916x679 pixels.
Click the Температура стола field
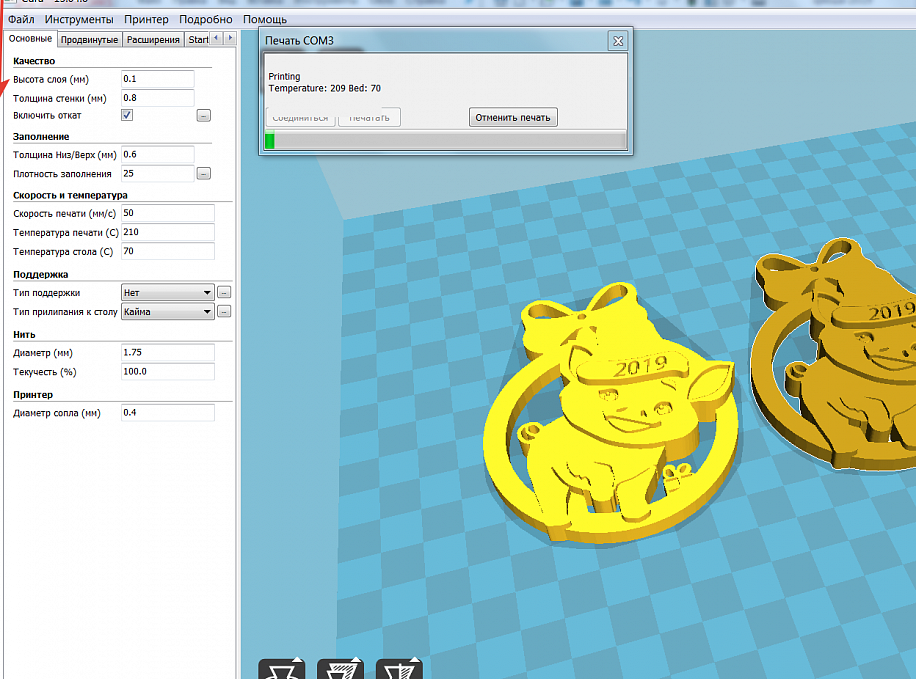(x=168, y=251)
